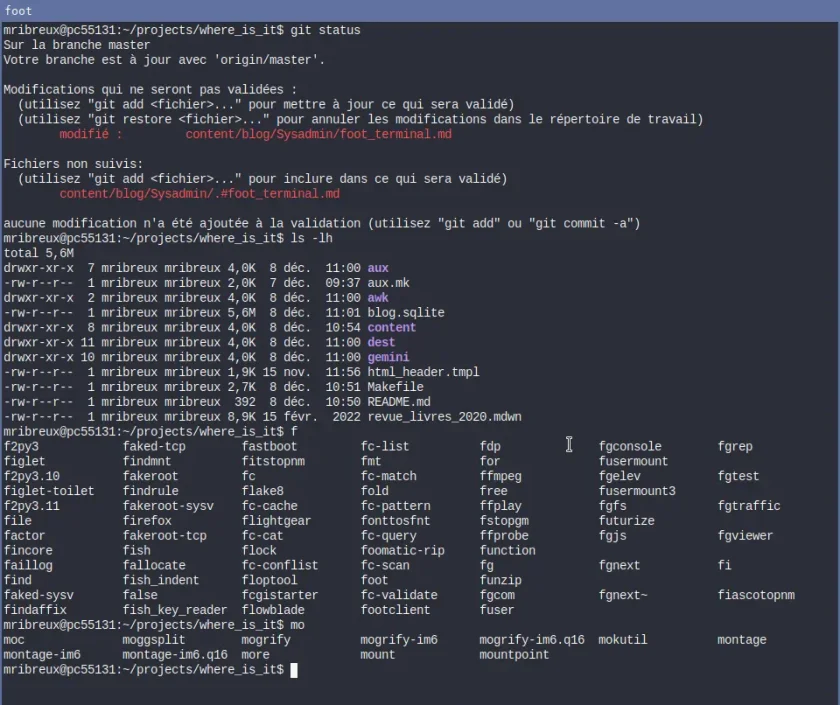Click the 'Makefile' file name

tap(395, 387)
